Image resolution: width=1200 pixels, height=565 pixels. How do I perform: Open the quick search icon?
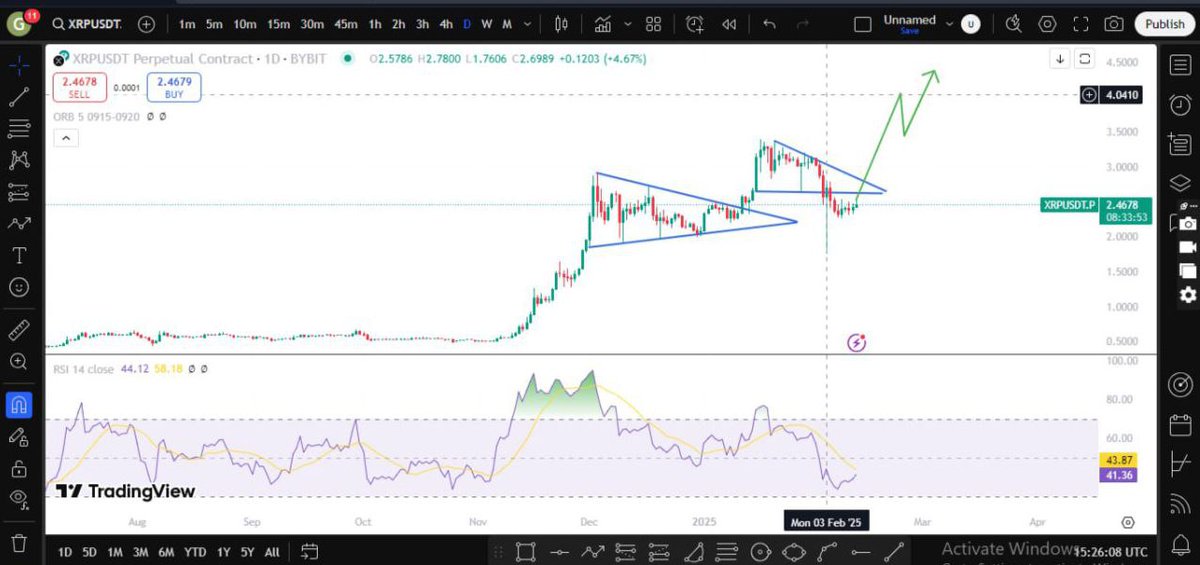coord(1014,24)
